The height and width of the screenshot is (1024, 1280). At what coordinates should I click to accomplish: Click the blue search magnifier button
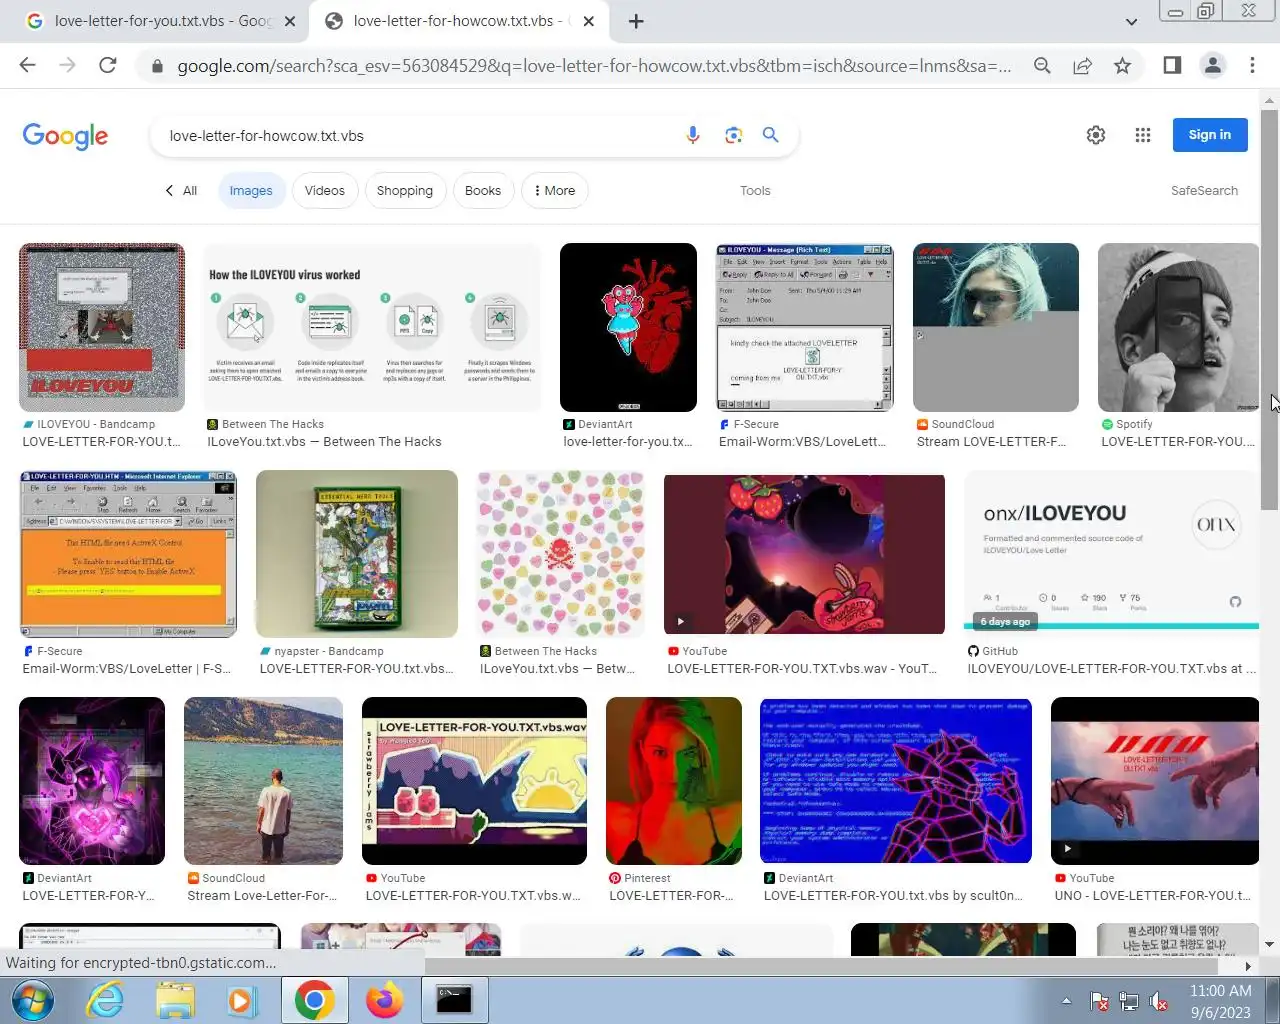pyautogui.click(x=770, y=135)
